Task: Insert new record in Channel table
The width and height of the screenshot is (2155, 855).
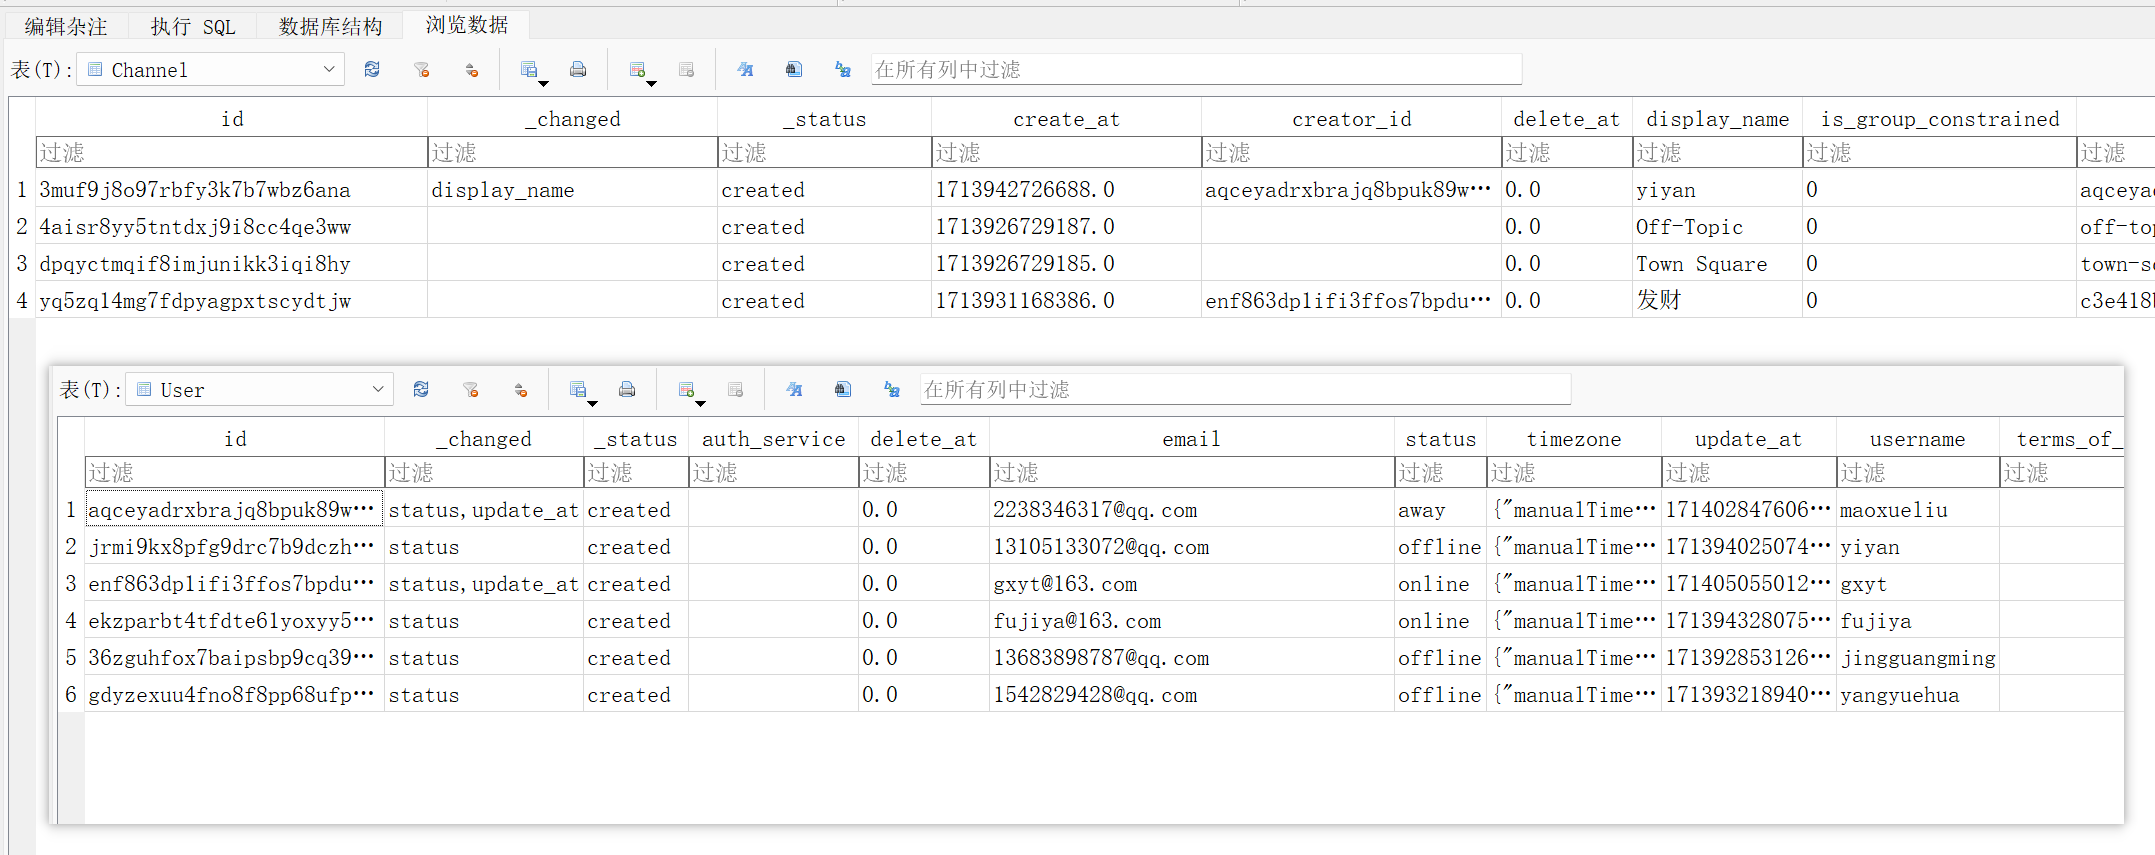Action: (x=637, y=69)
